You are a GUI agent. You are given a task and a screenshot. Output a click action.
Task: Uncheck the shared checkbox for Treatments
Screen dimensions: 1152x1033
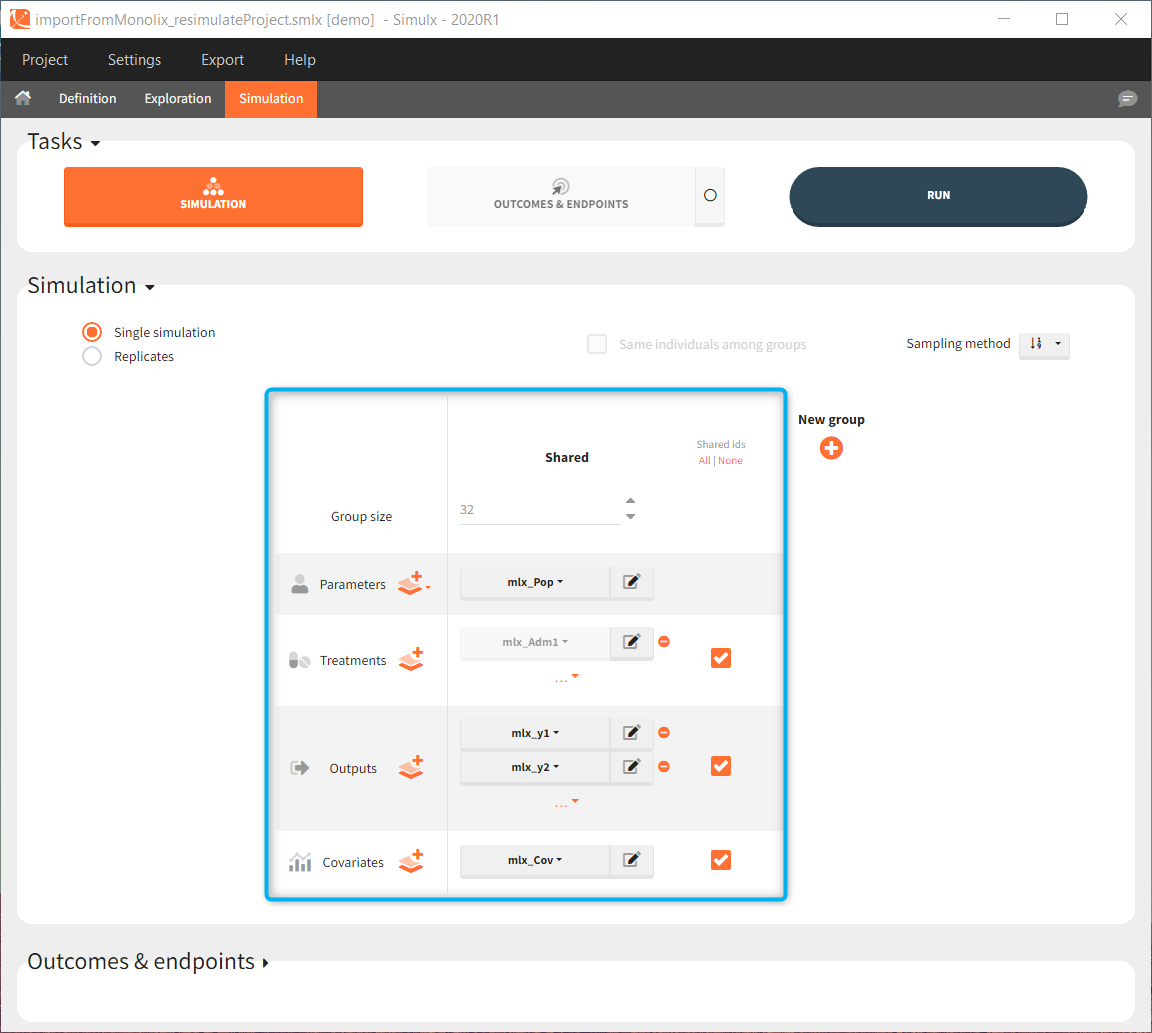click(x=721, y=657)
